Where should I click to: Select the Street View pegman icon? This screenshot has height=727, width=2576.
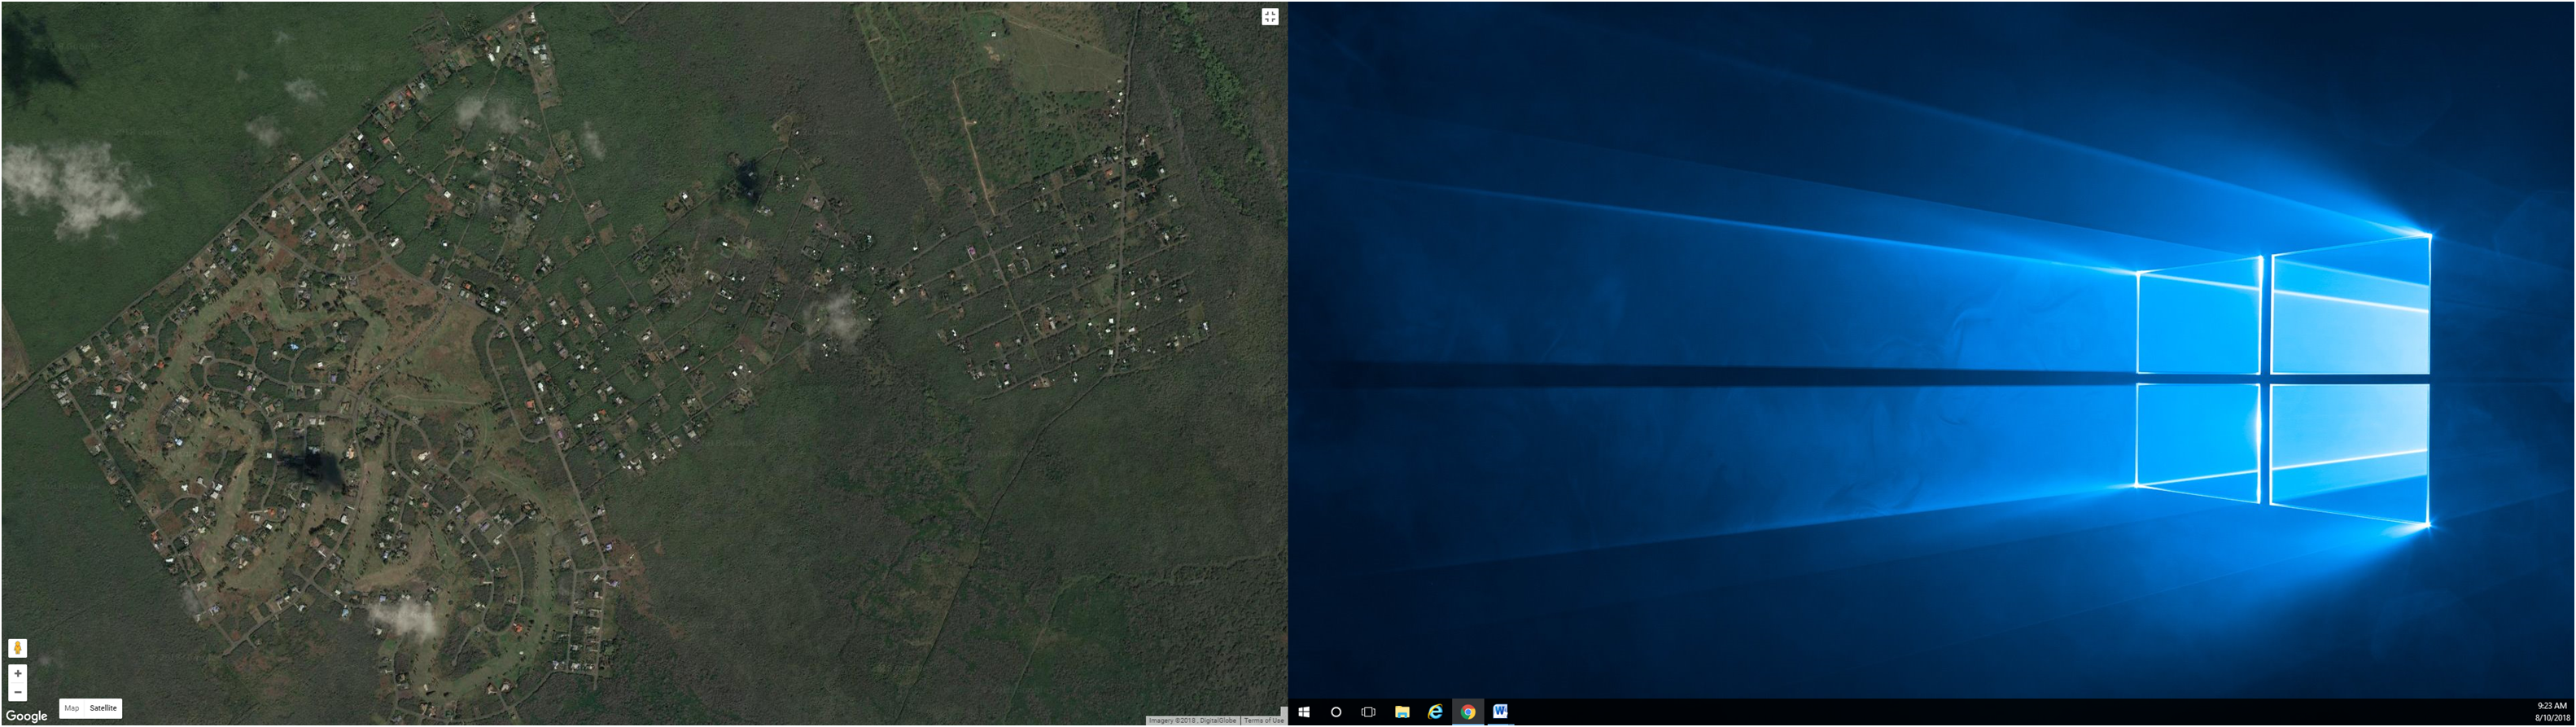pyautogui.click(x=17, y=648)
